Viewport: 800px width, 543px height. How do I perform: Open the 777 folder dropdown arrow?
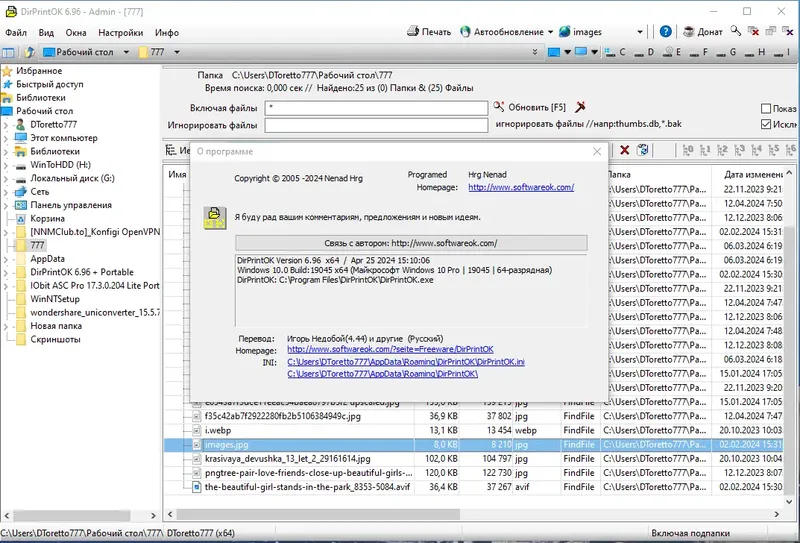click(177, 52)
